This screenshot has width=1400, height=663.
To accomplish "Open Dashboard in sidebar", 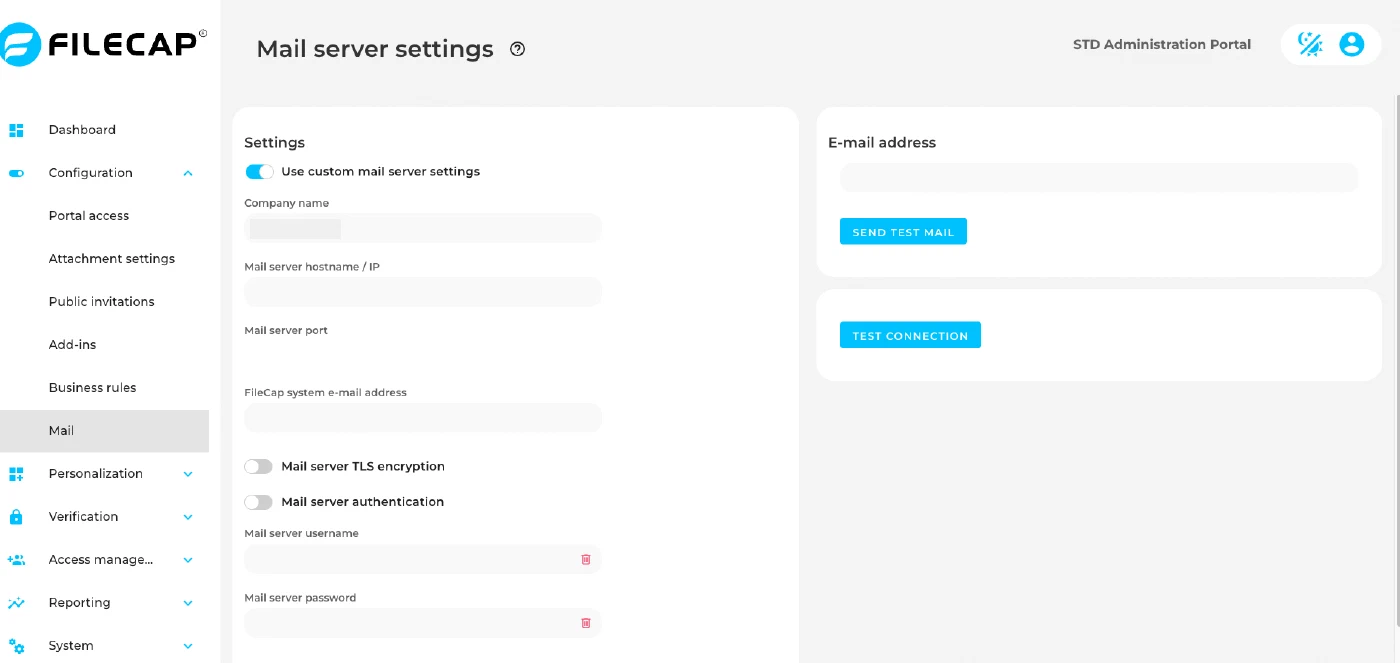I will 82,130.
